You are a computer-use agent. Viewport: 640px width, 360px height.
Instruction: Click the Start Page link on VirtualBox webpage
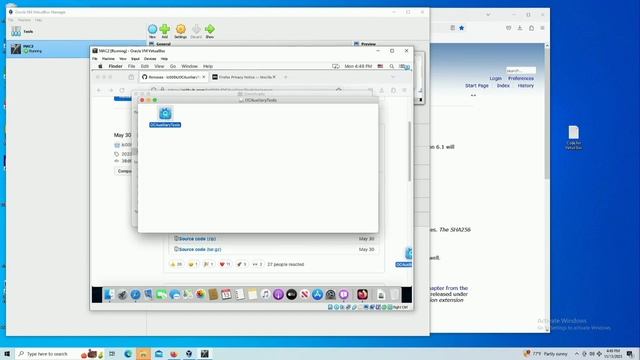point(477,86)
